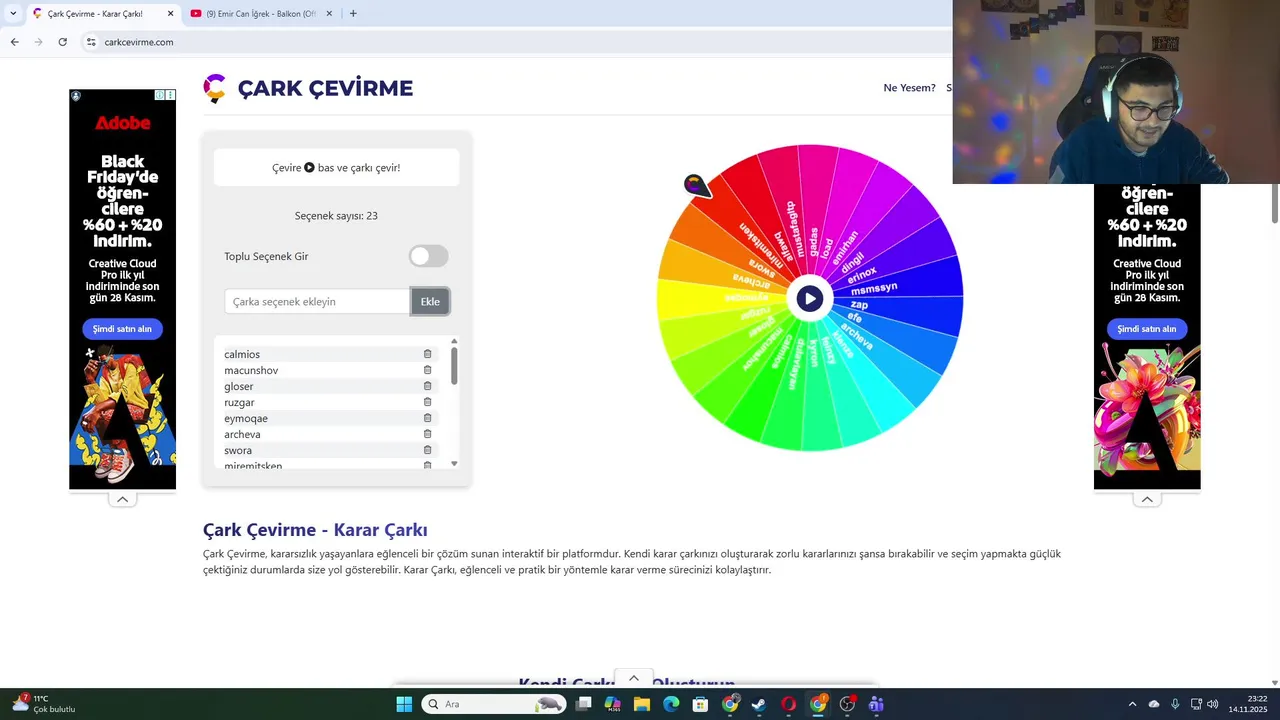The width and height of the screenshot is (1280, 720).
Task: Open Microsoft Edge from the taskbar
Action: [671, 704]
